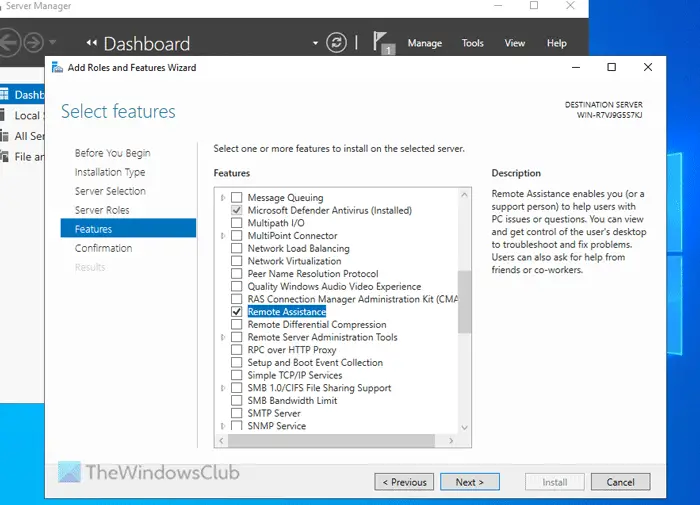Minimize the Add Roles and Features Wizard
700x505 pixels.
(x=576, y=67)
